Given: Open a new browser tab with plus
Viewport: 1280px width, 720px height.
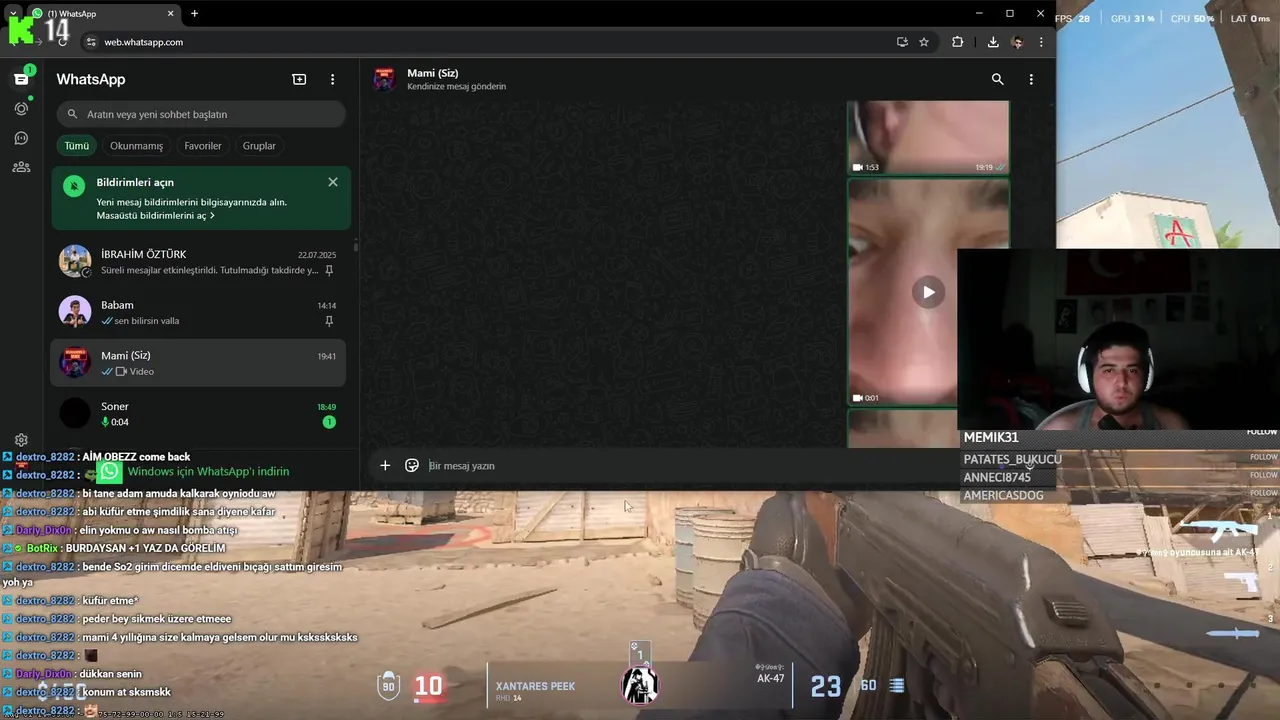Looking at the screenshot, I should tap(194, 13).
